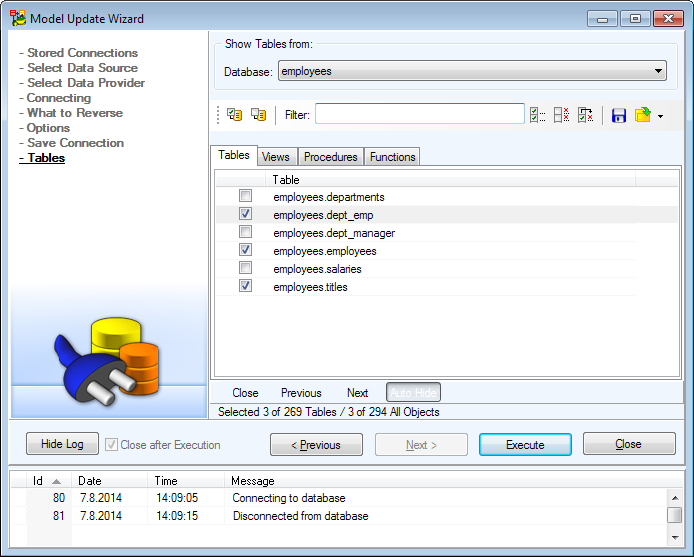Select the employees.salaries row text
Viewport: 694px width, 557px height.
click(x=317, y=269)
